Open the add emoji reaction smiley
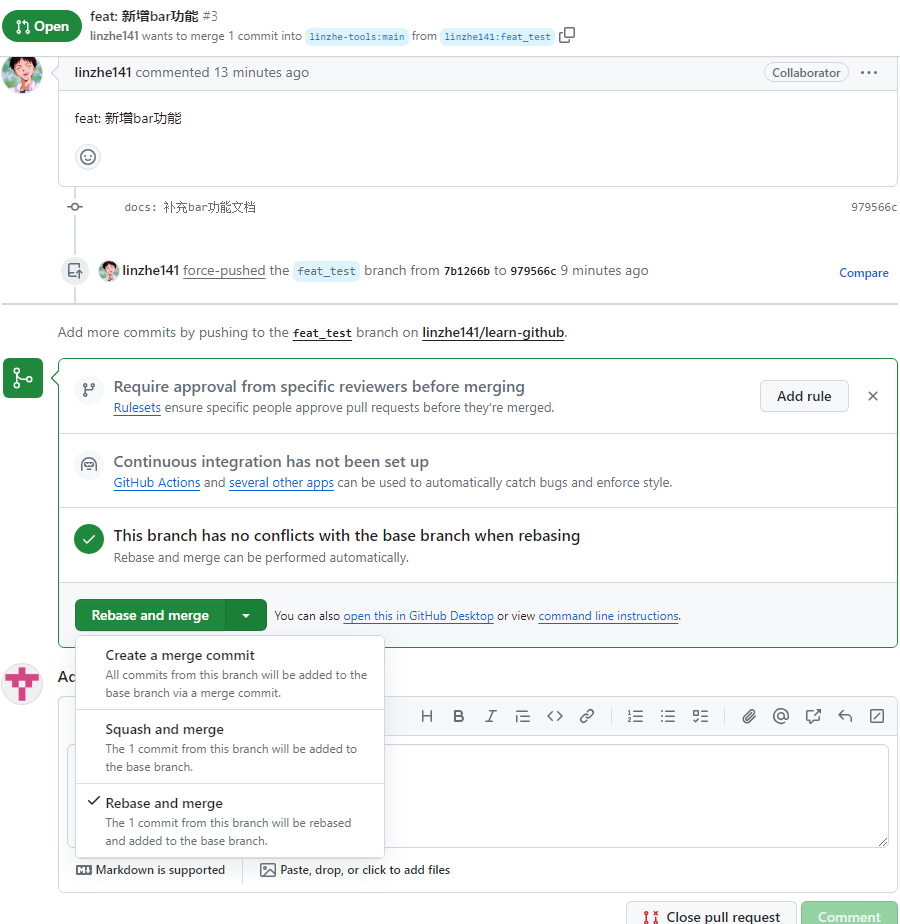 tap(88, 157)
